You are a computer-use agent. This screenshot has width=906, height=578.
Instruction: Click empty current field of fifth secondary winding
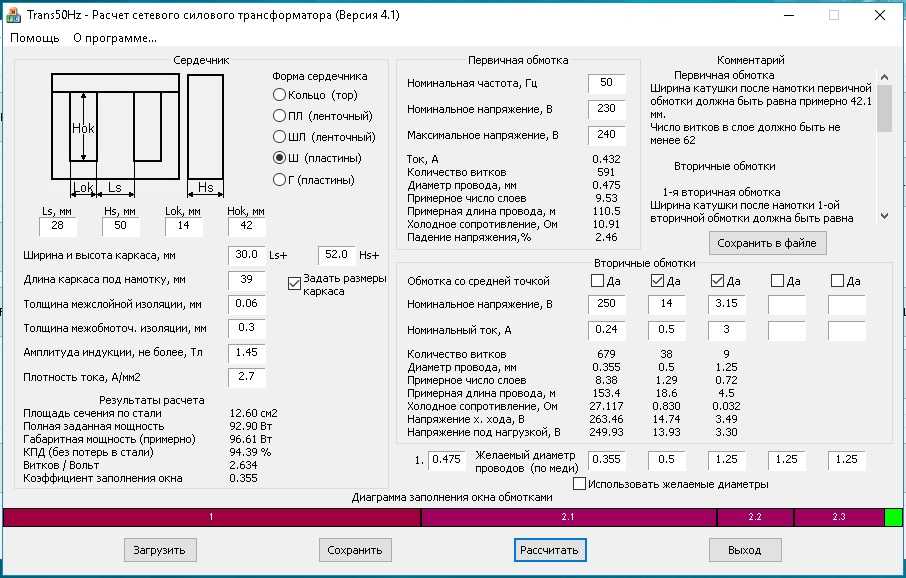click(x=846, y=330)
